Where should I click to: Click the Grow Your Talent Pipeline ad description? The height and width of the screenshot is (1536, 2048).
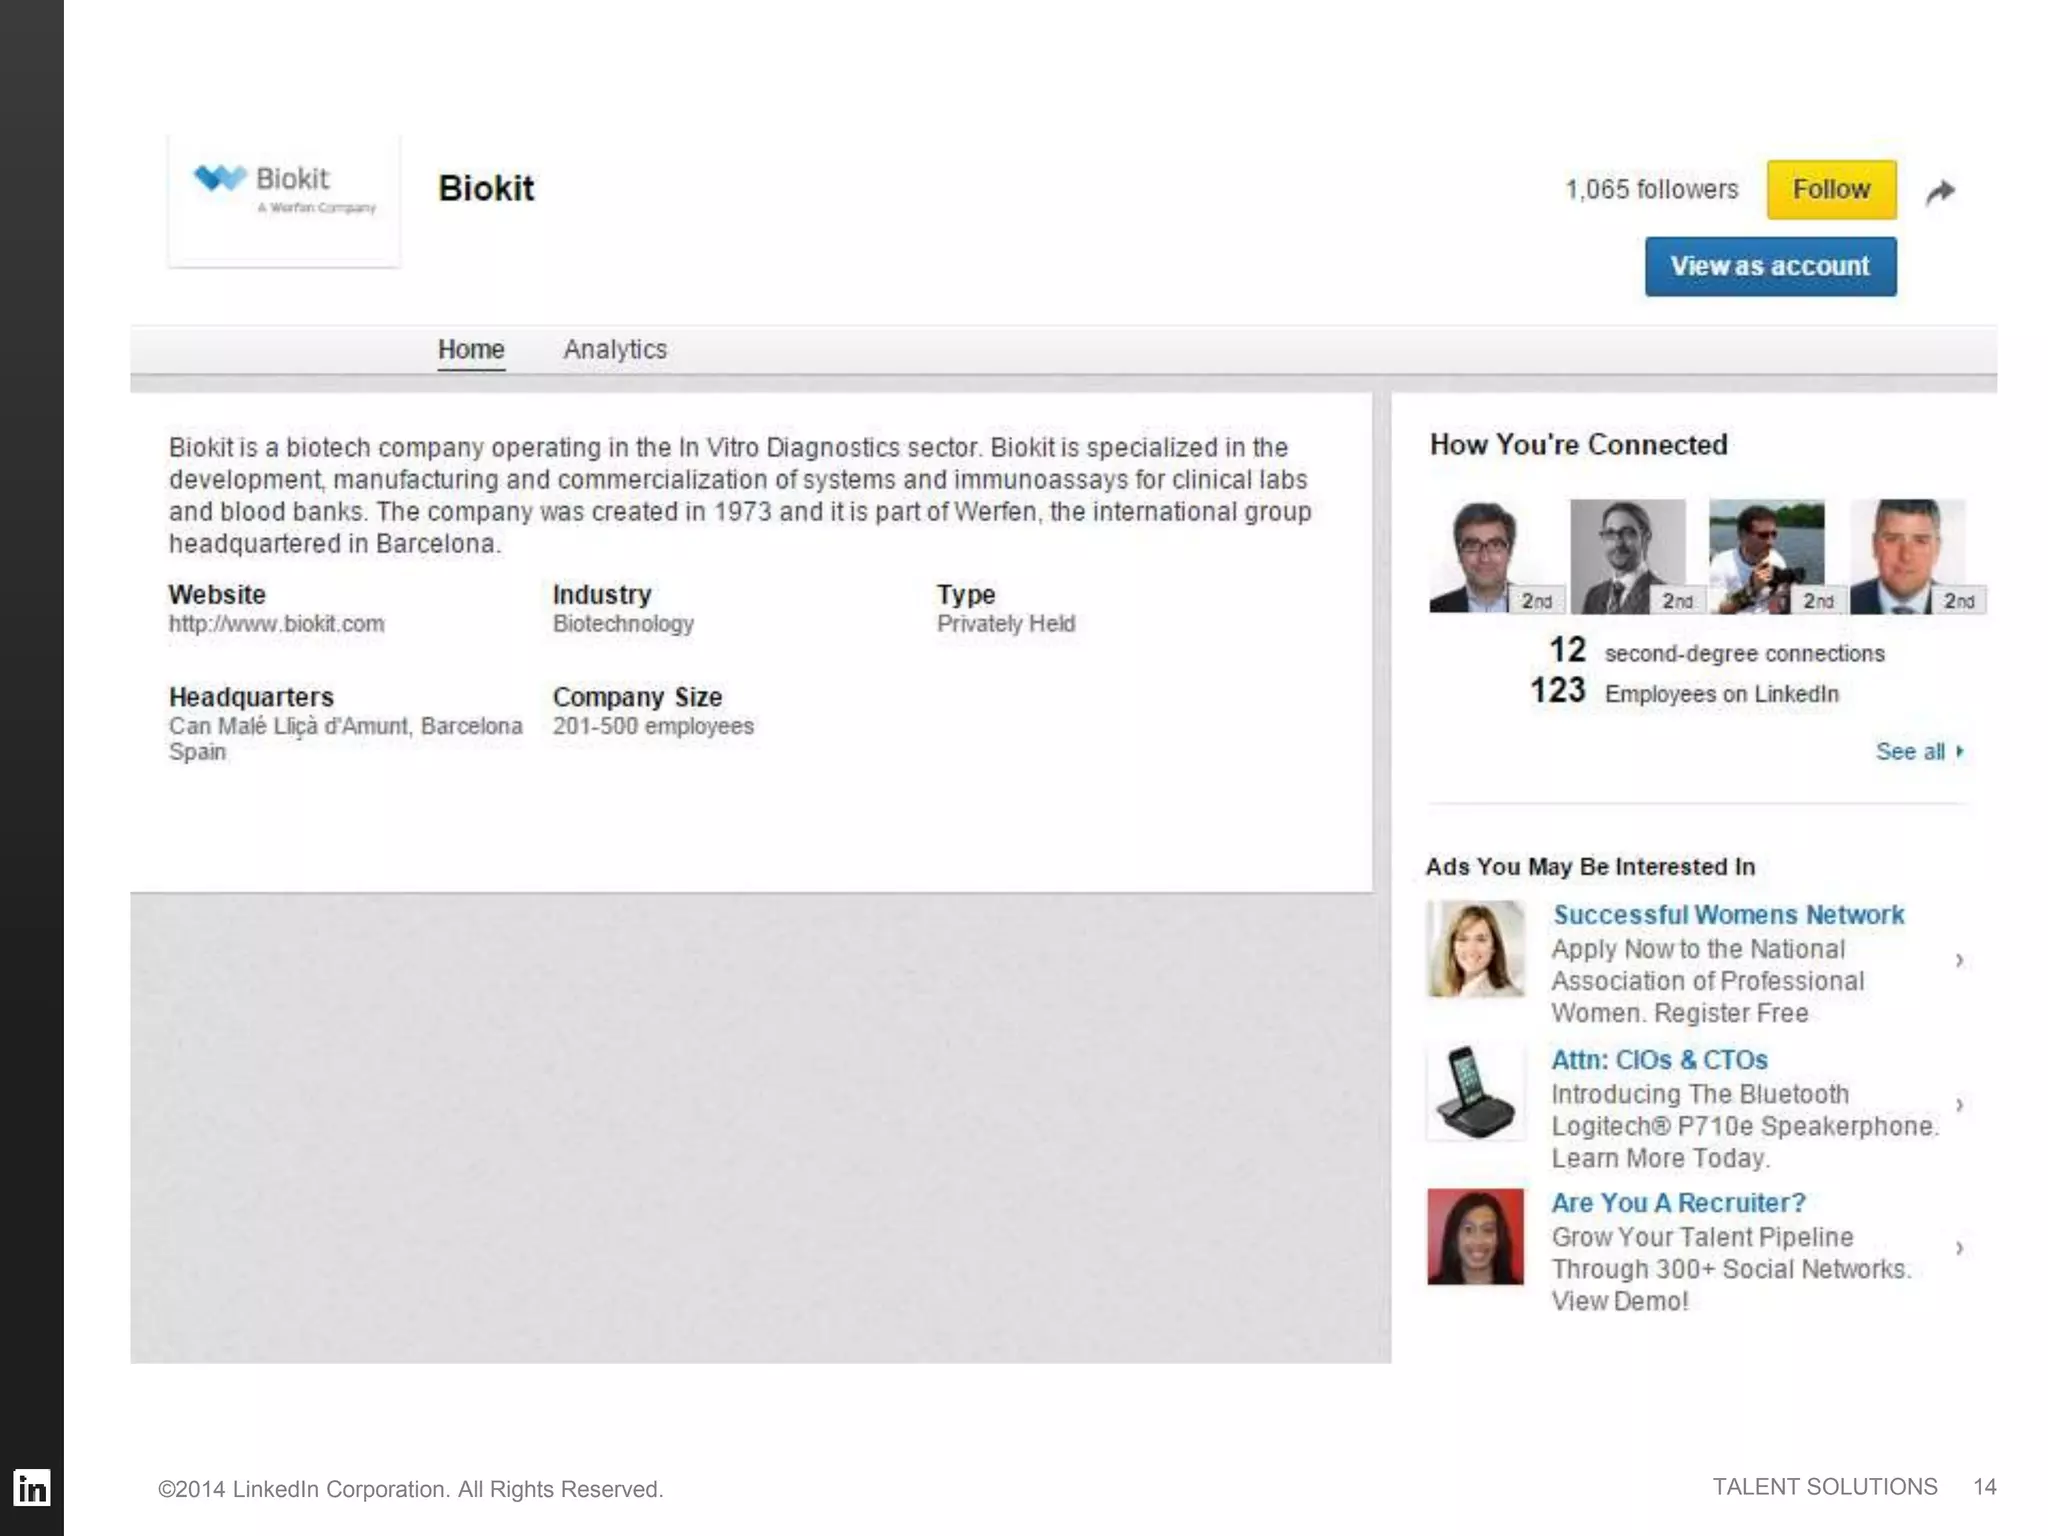pyautogui.click(x=1731, y=1269)
